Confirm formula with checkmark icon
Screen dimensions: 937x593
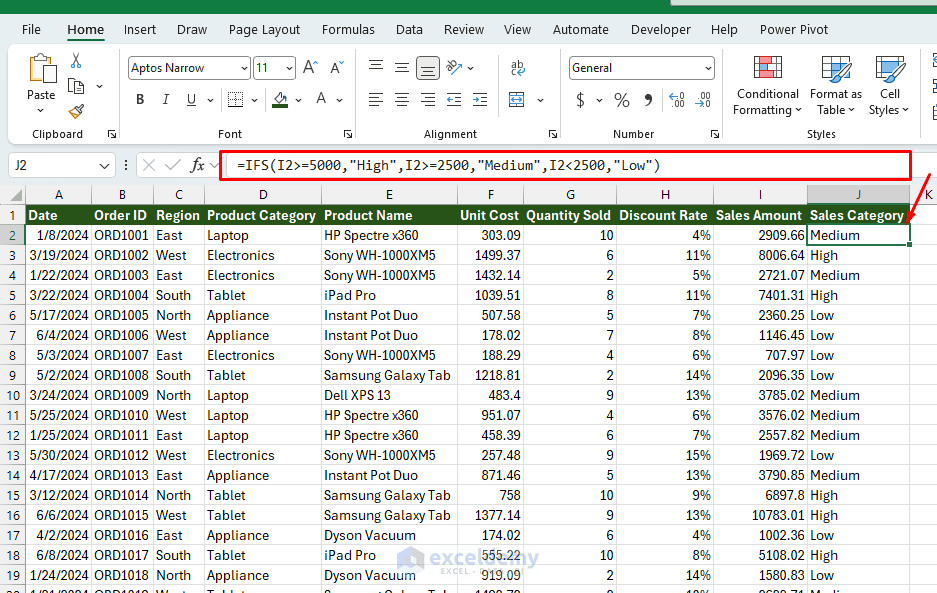click(173, 165)
